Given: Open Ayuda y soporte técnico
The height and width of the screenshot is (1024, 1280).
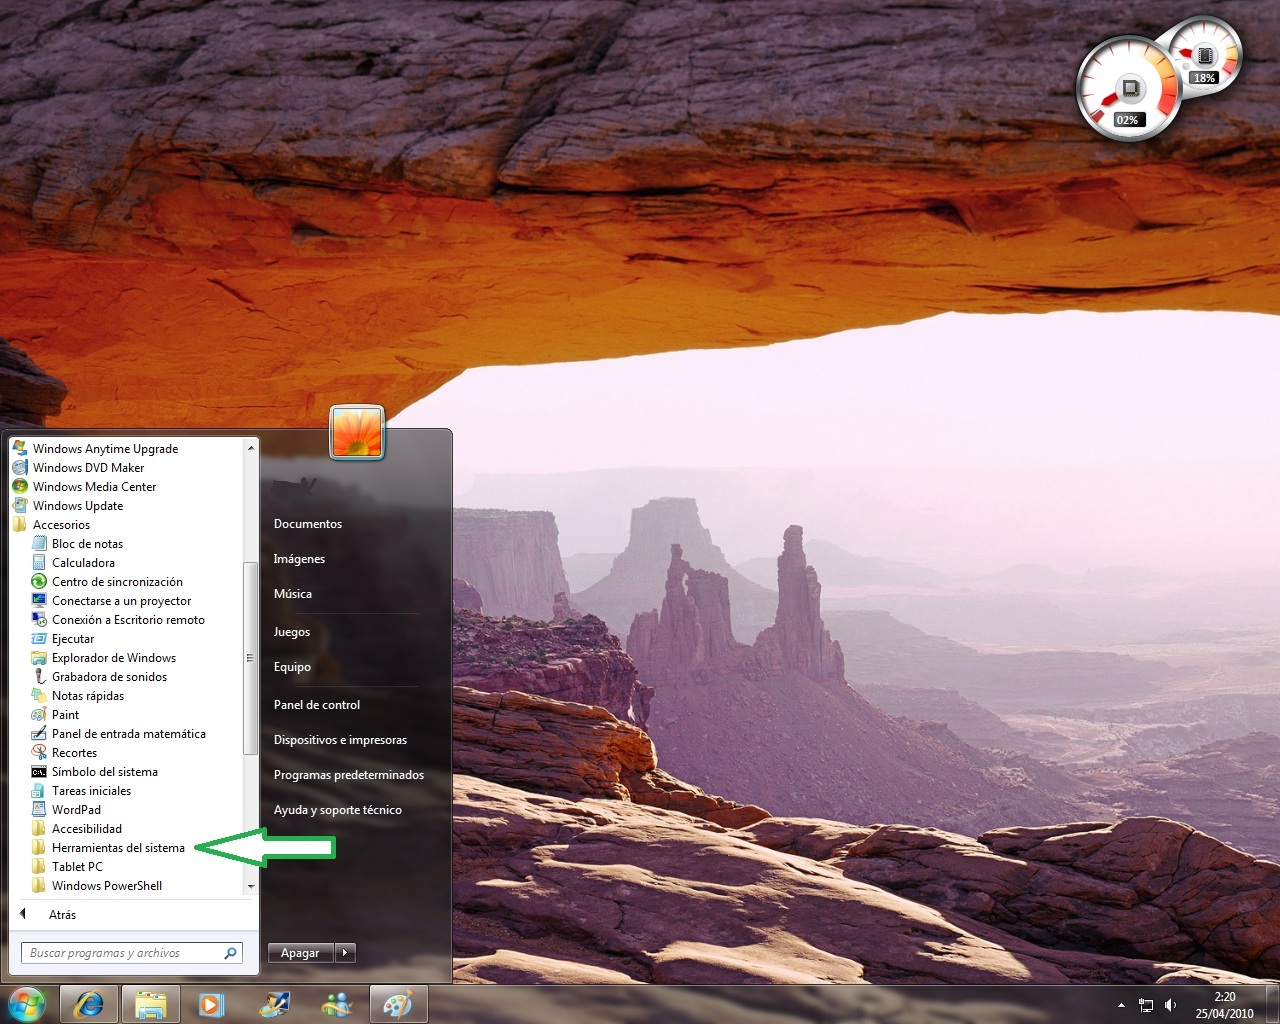Looking at the screenshot, I should pos(338,810).
